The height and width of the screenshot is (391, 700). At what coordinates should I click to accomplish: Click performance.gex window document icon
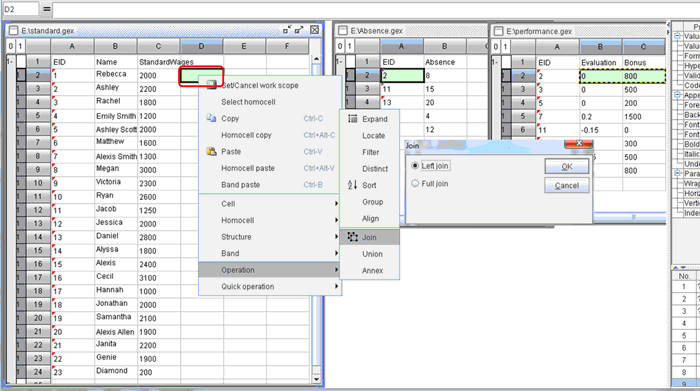coord(498,31)
